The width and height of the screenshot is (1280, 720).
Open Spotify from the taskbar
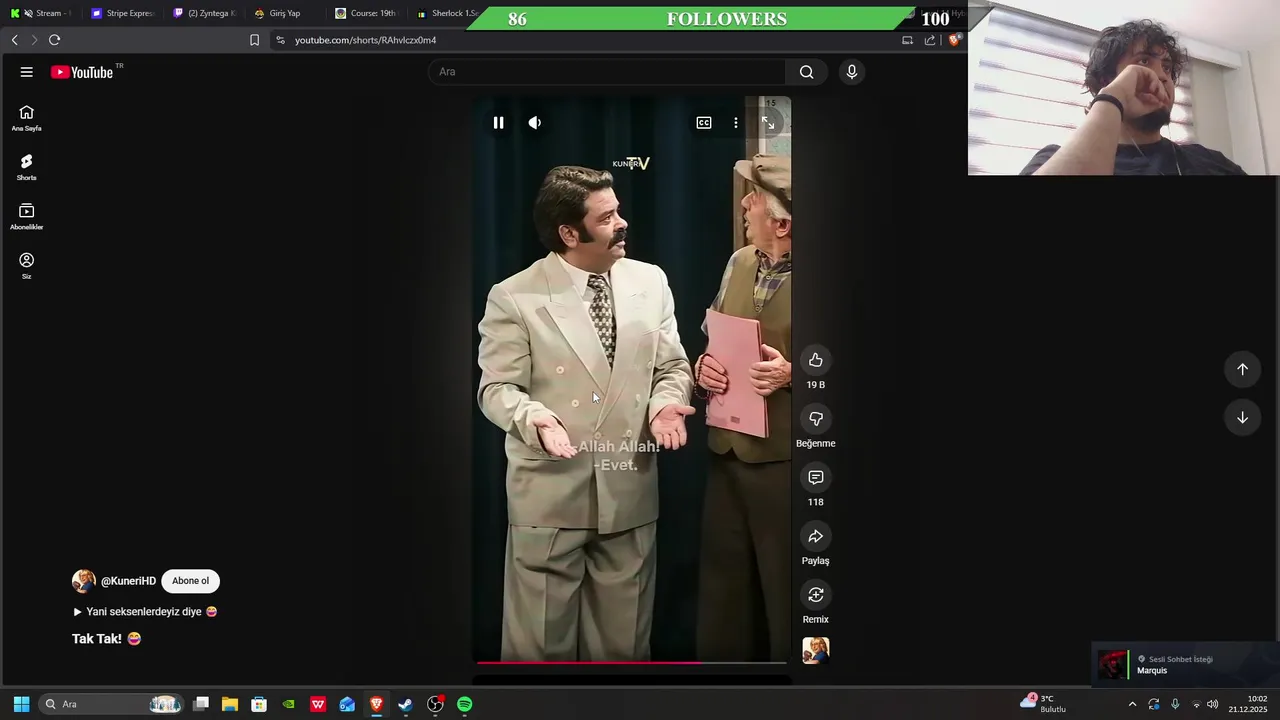[465, 704]
